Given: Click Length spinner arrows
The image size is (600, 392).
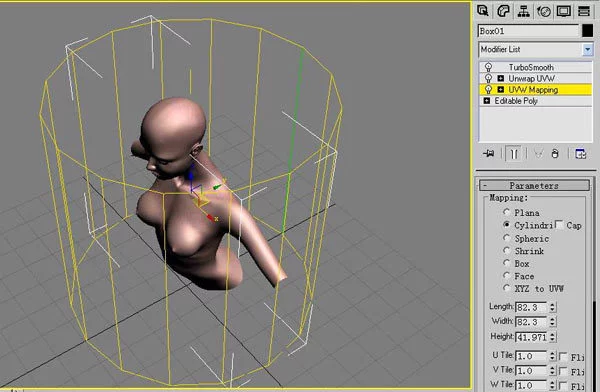Looking at the screenshot, I should tap(553, 307).
